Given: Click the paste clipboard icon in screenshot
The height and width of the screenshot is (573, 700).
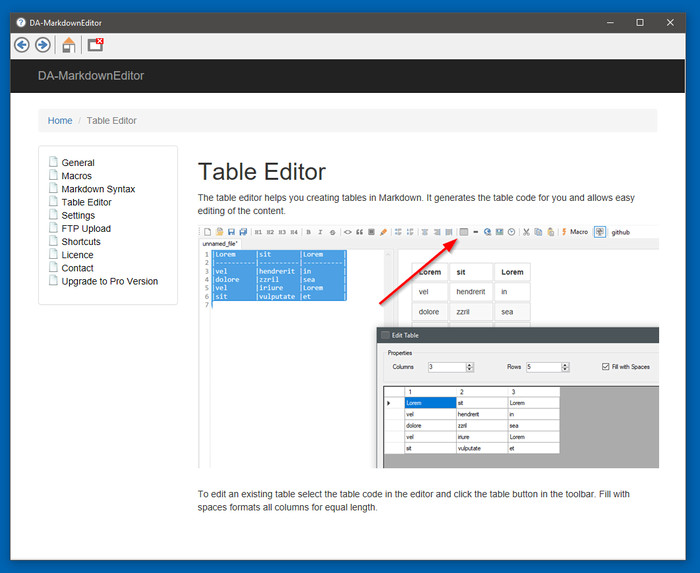Looking at the screenshot, I should [551, 232].
